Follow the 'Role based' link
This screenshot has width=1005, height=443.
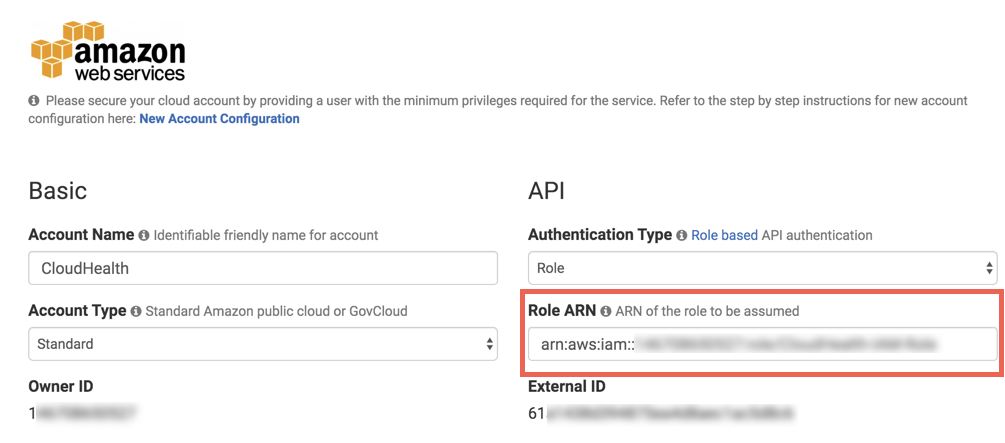[x=724, y=235]
